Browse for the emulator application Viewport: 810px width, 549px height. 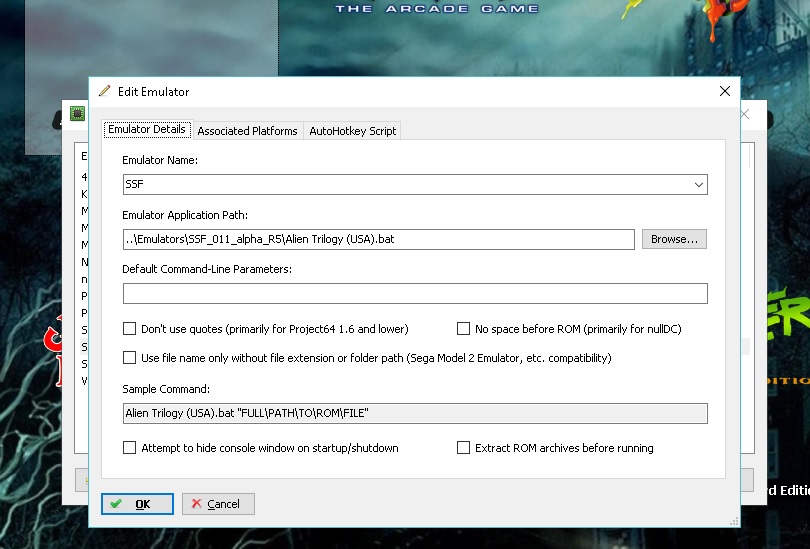(674, 239)
